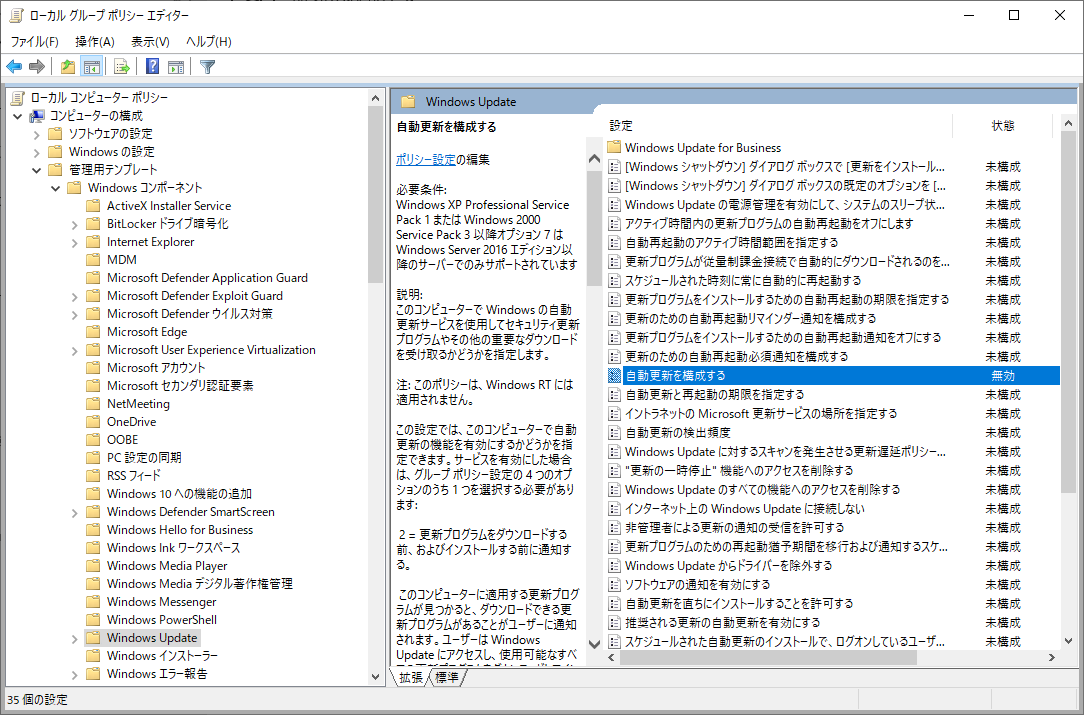Click the ローカル コンピューター ポリシー root icon
The image size is (1084, 715).
[x=18, y=98]
